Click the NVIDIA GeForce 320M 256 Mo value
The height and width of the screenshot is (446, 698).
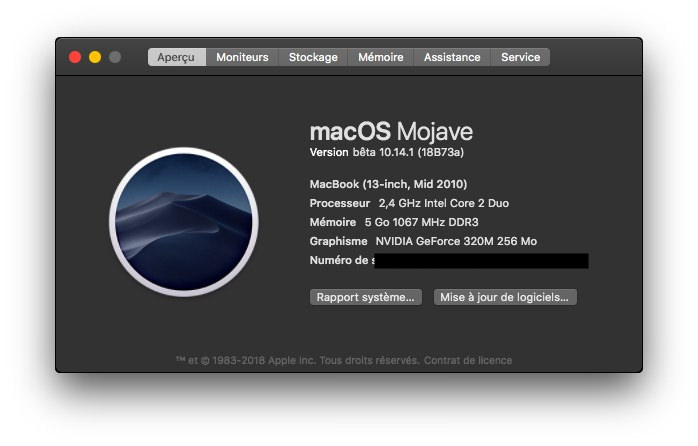(x=456, y=241)
